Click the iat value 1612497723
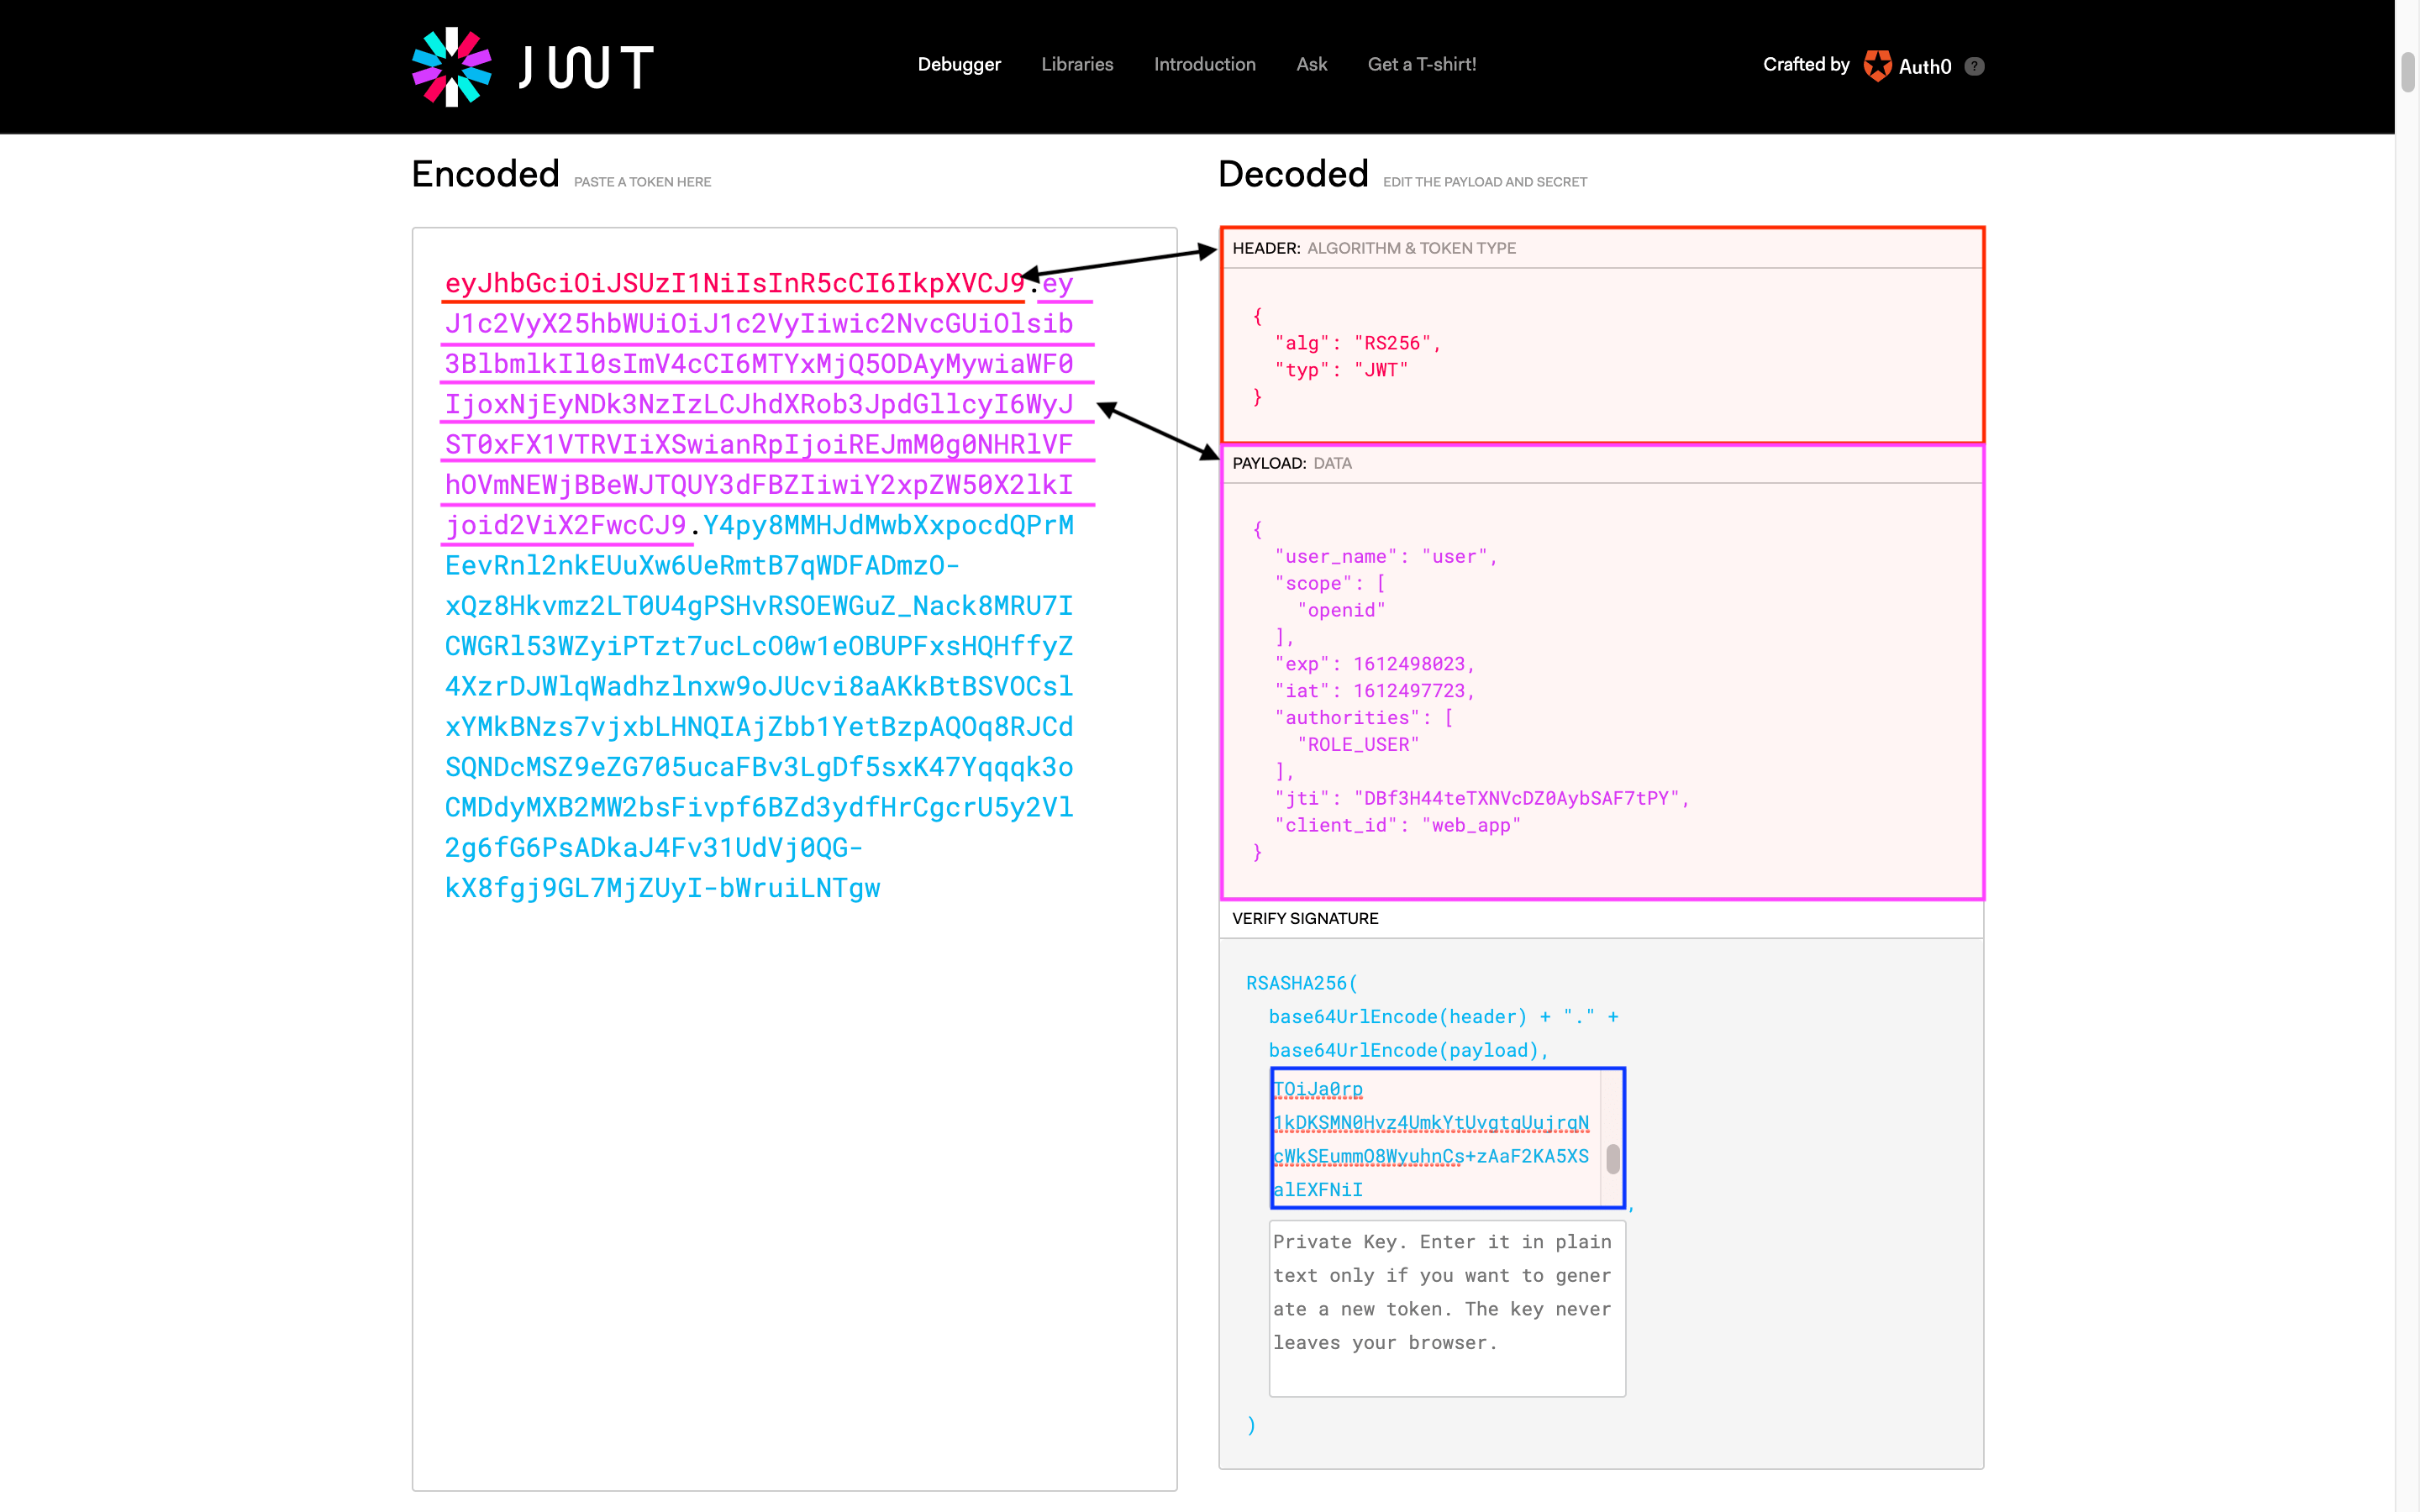The image size is (2420, 1512). tap(1409, 691)
